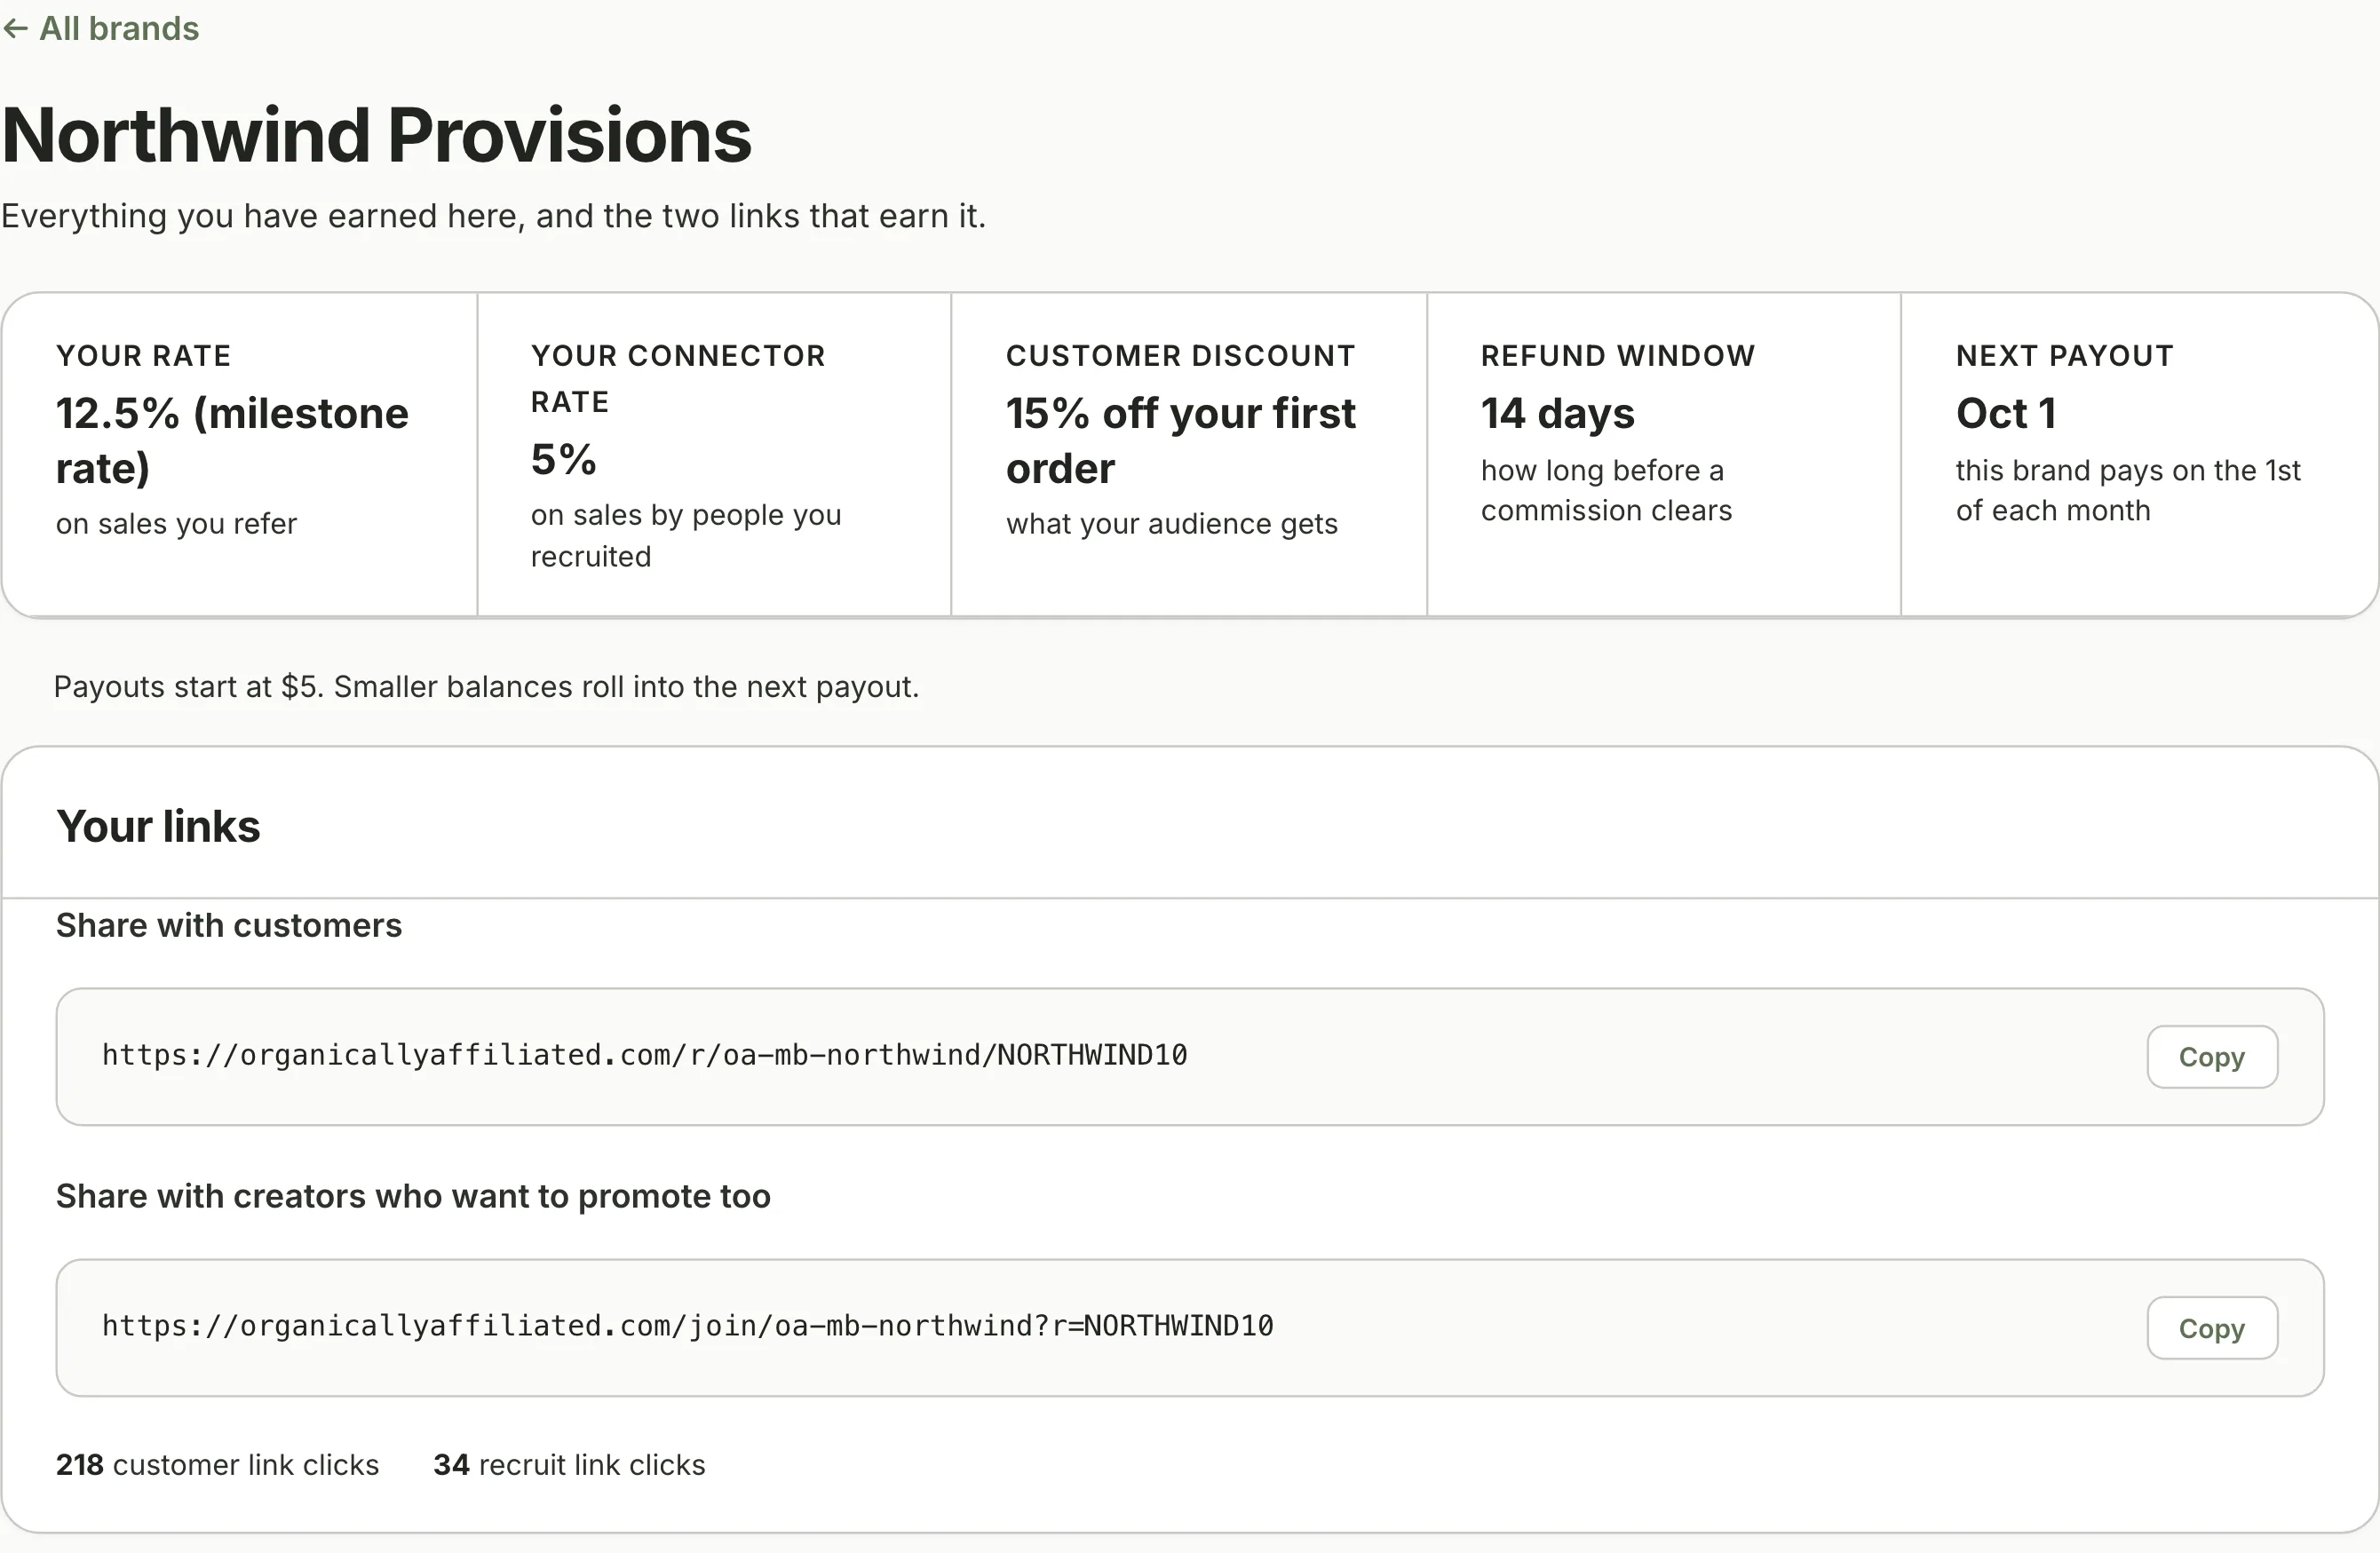
Task: Click the Northwind Provisions heading
Action: pos(377,135)
